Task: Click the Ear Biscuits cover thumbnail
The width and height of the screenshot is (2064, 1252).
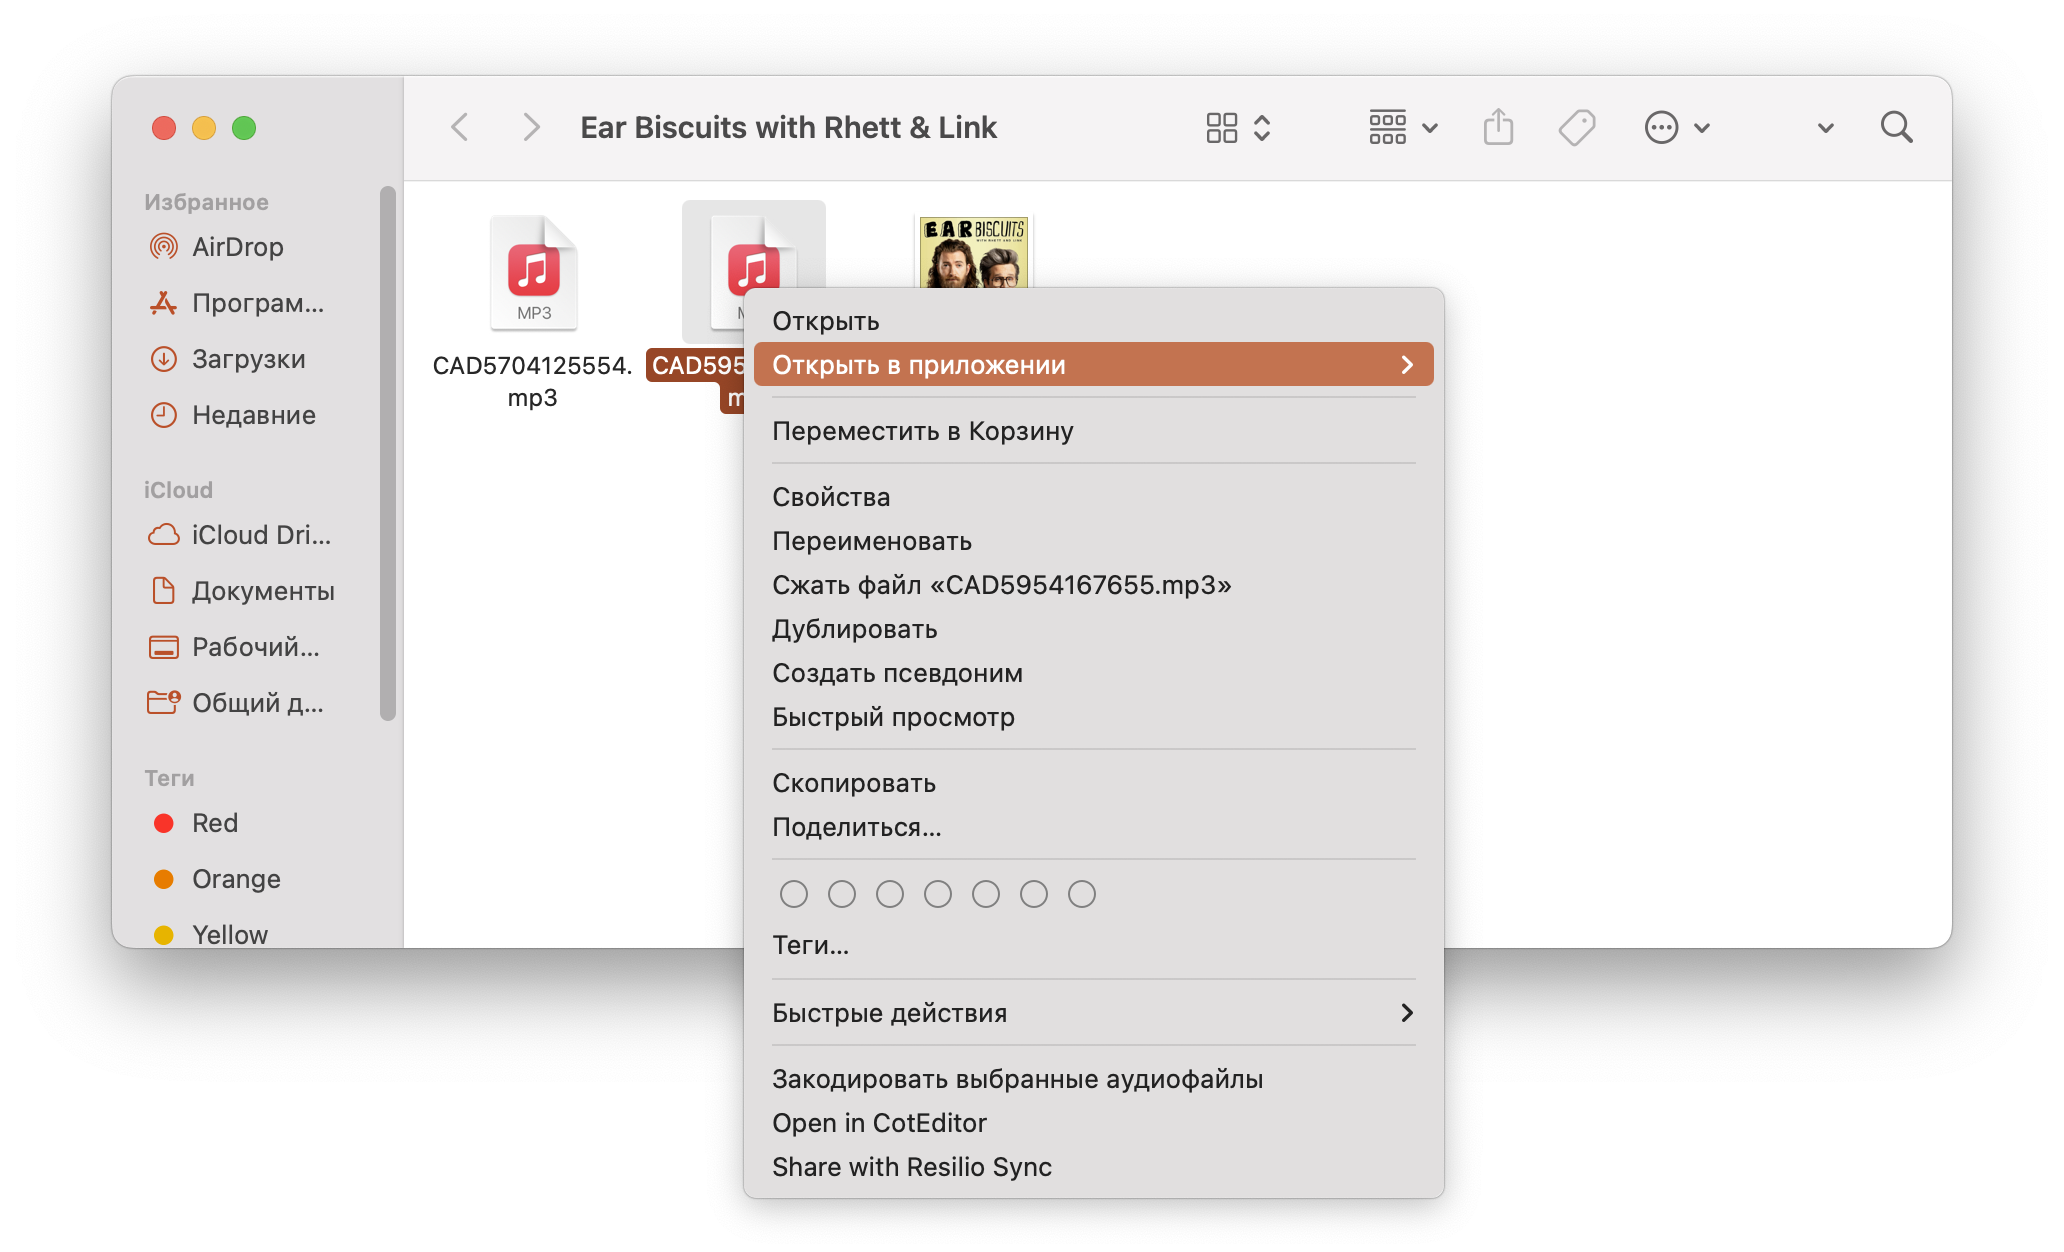Action: pos(973,253)
